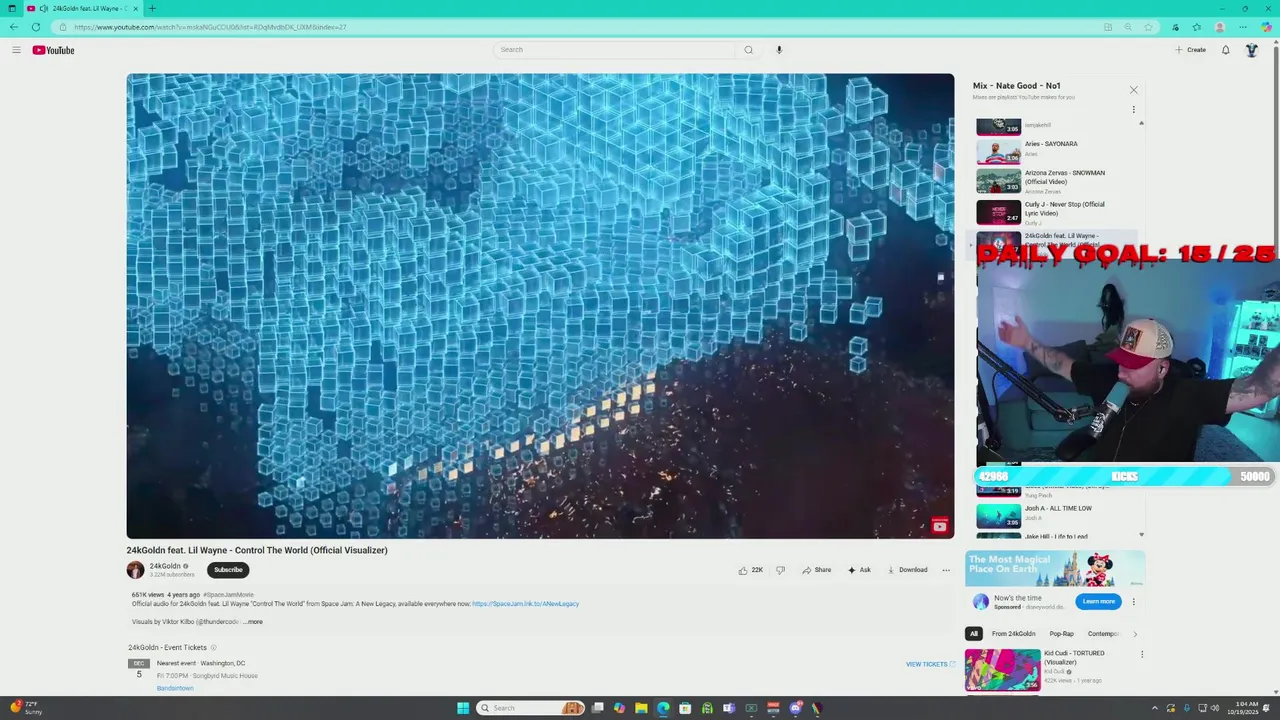Image resolution: width=1280 pixels, height=720 pixels.
Task: Start voice search with microphone icon
Action: pyautogui.click(x=779, y=50)
